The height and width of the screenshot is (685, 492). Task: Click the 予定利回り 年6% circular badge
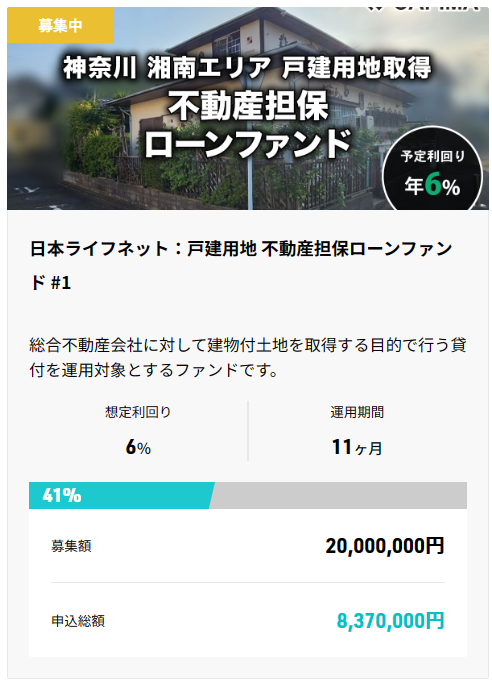(x=432, y=170)
